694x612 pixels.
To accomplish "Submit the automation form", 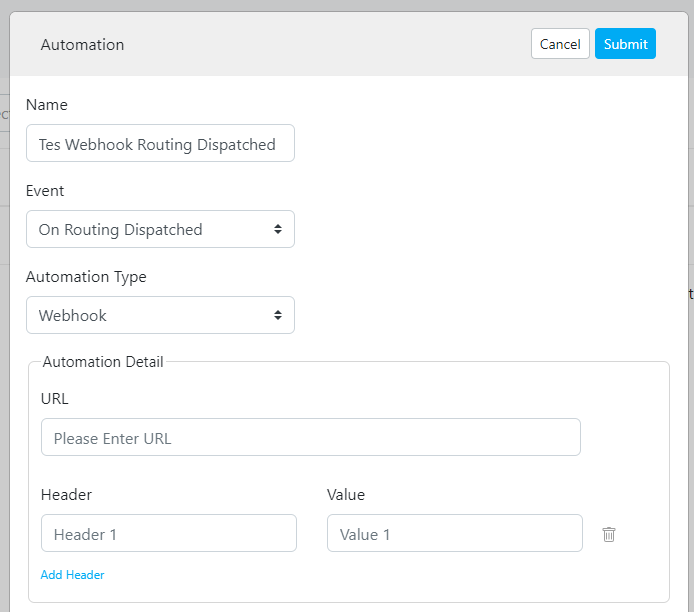I will (625, 44).
